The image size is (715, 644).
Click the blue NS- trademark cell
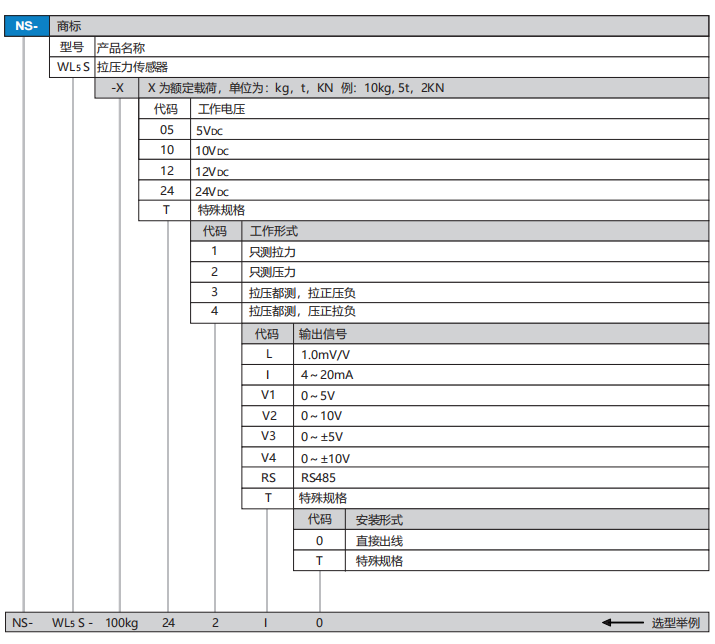point(27,26)
